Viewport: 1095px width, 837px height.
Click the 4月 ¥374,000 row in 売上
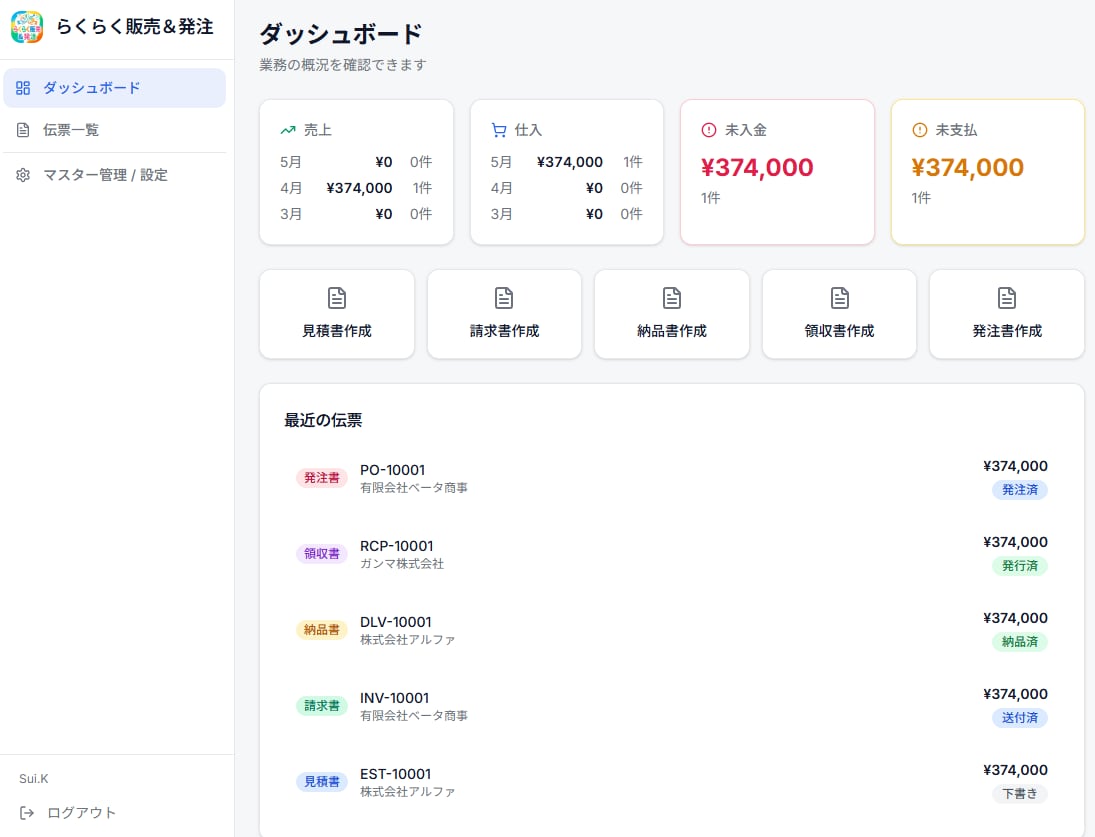pos(356,188)
